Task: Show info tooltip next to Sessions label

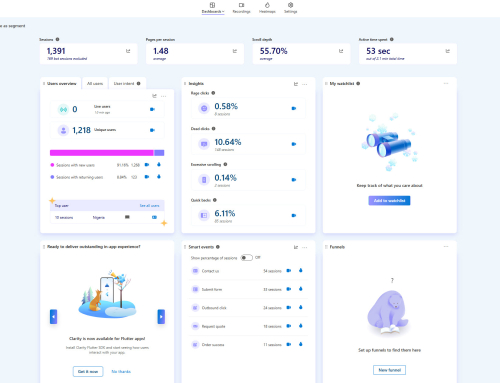Action: [x=57, y=39]
